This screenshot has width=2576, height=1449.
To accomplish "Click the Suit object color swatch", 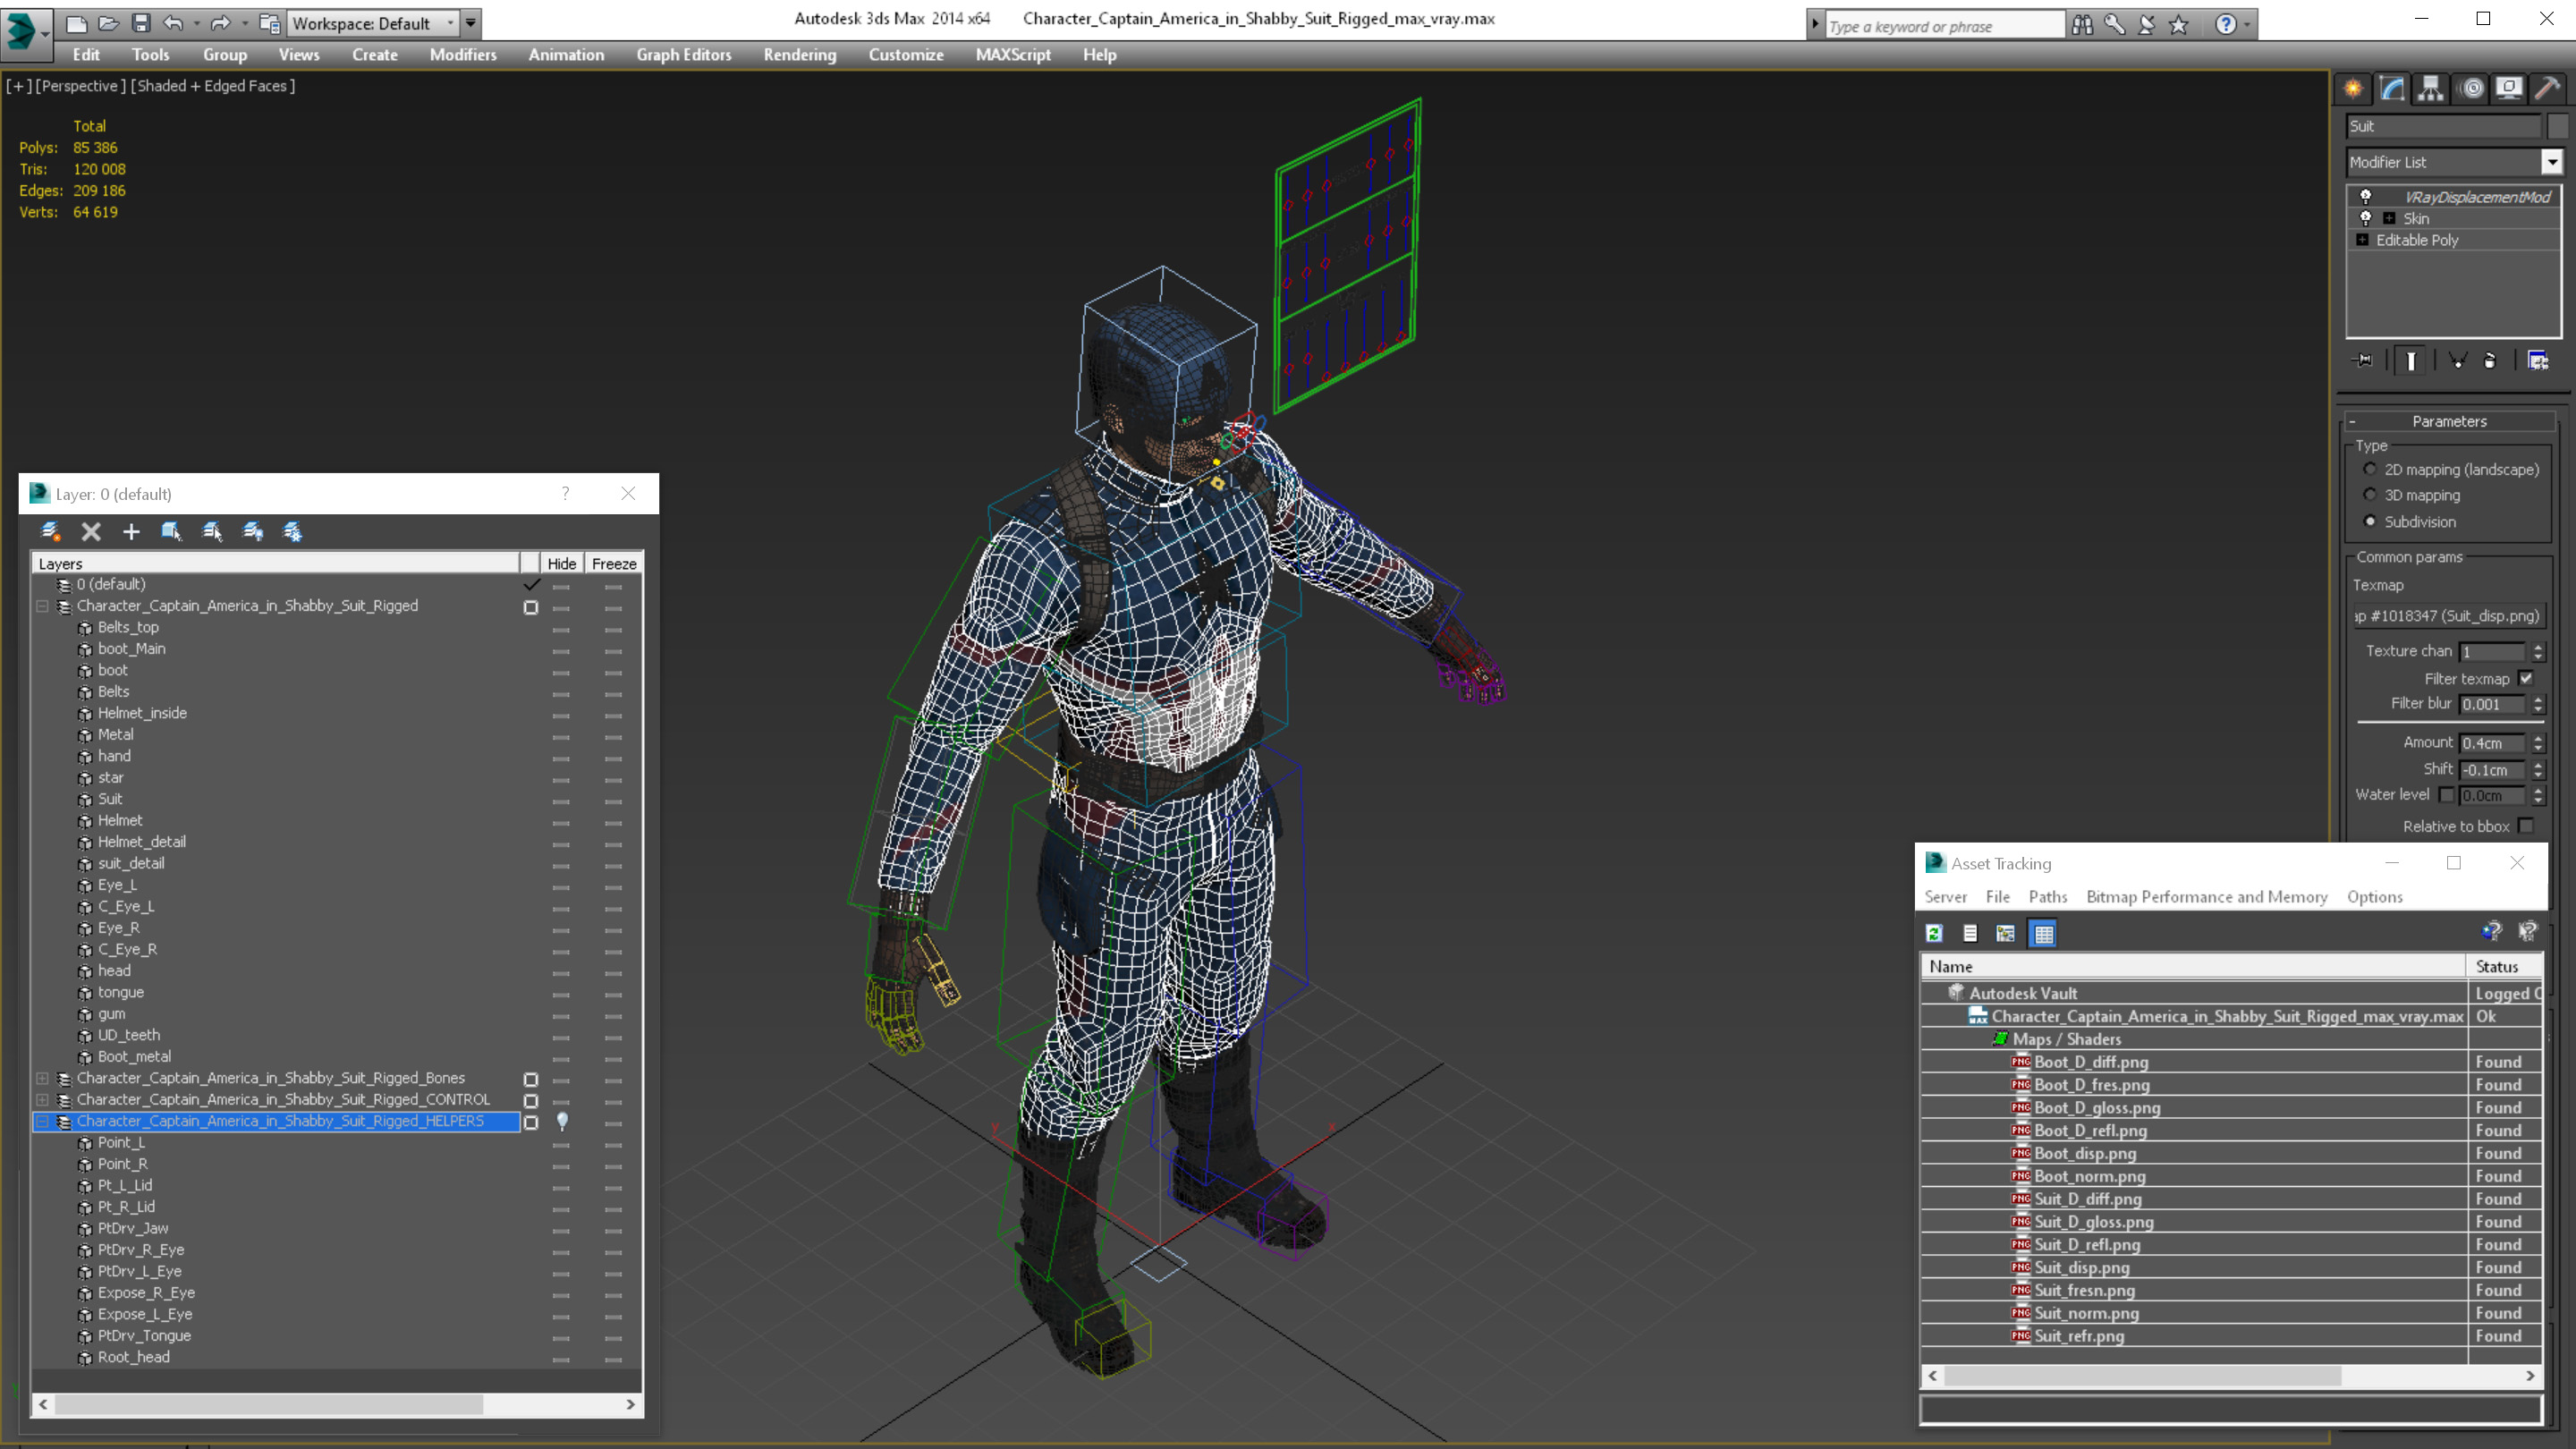I will (2558, 126).
